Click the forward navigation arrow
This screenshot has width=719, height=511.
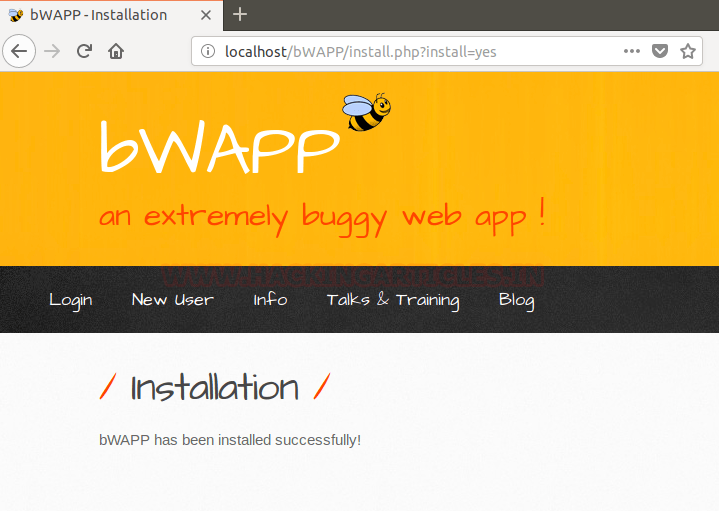[x=53, y=51]
